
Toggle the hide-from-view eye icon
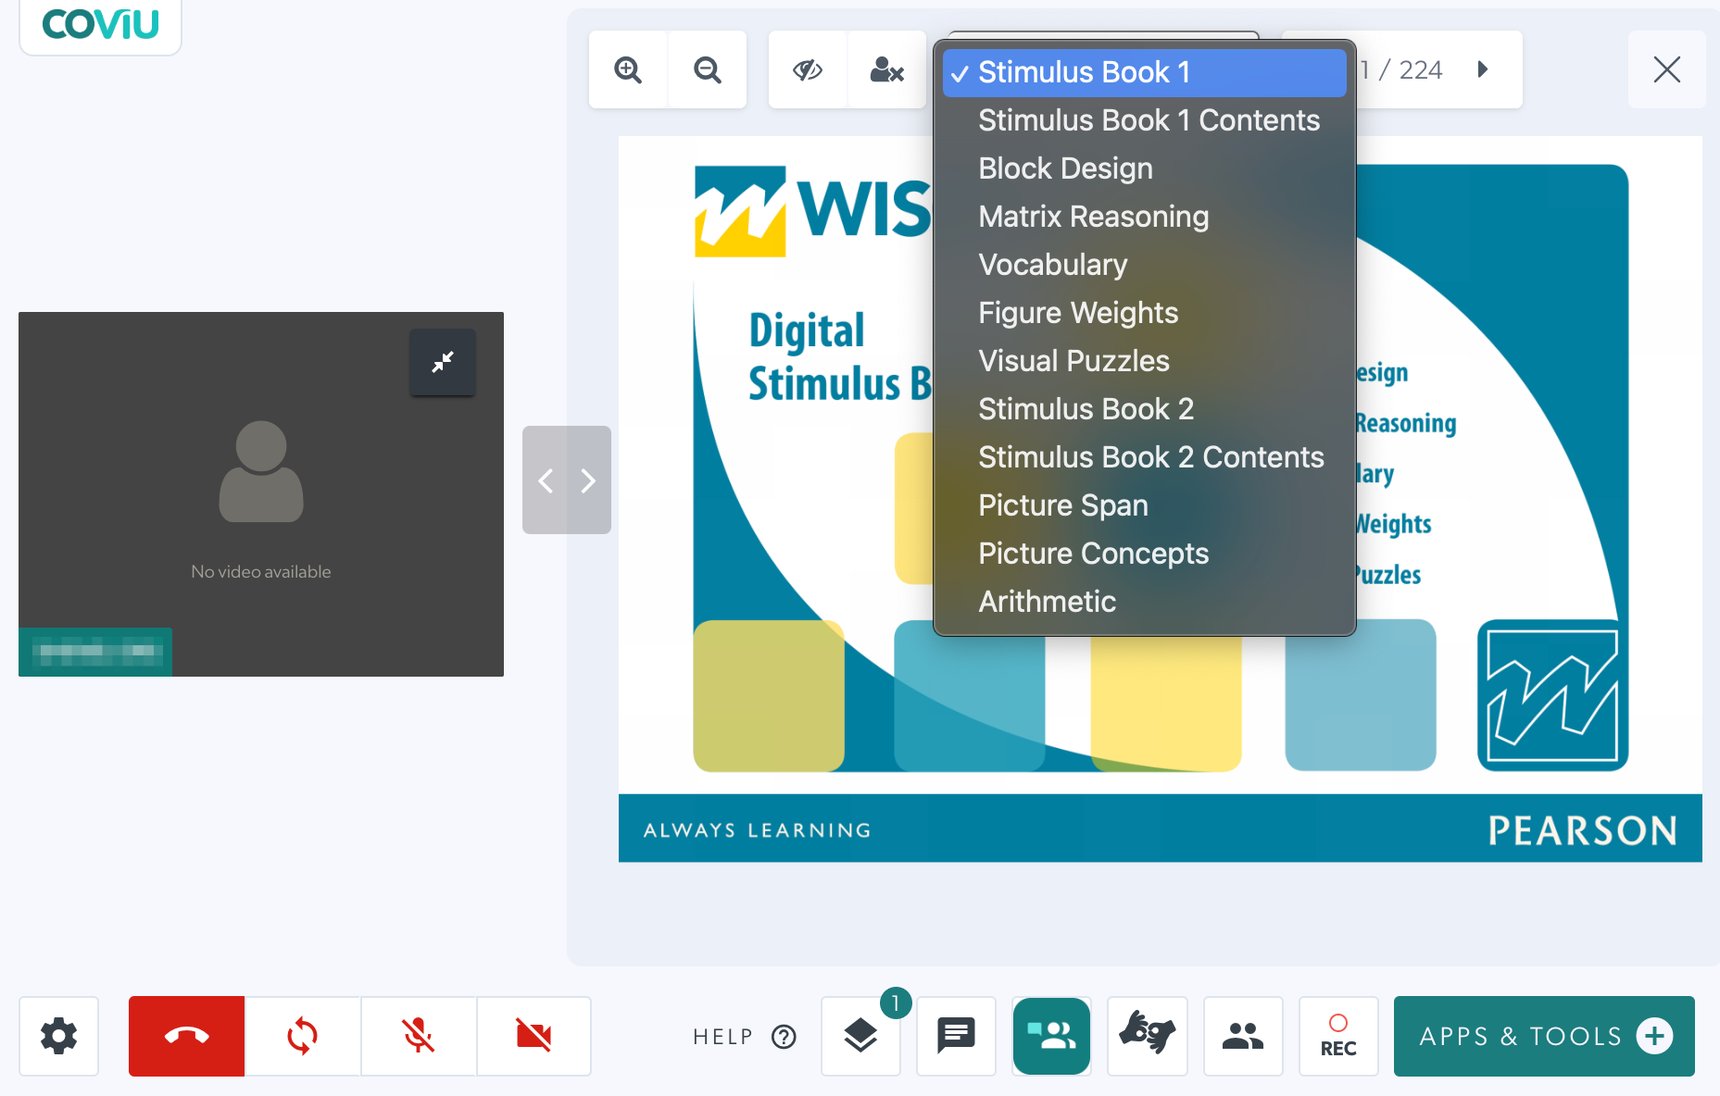[808, 70]
